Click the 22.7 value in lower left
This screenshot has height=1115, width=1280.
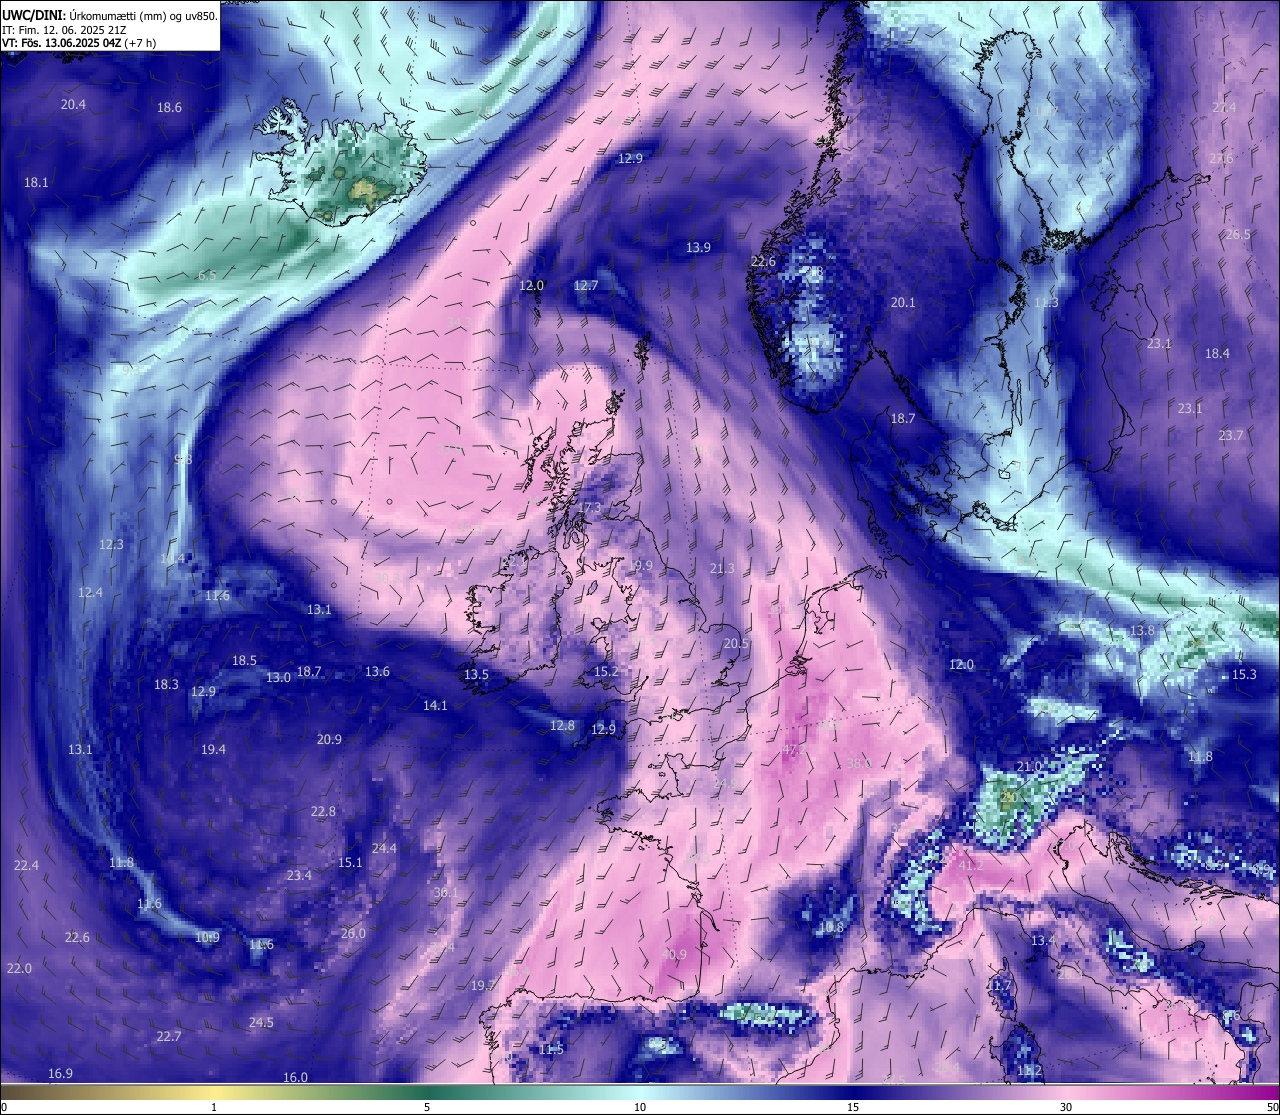tap(169, 1036)
